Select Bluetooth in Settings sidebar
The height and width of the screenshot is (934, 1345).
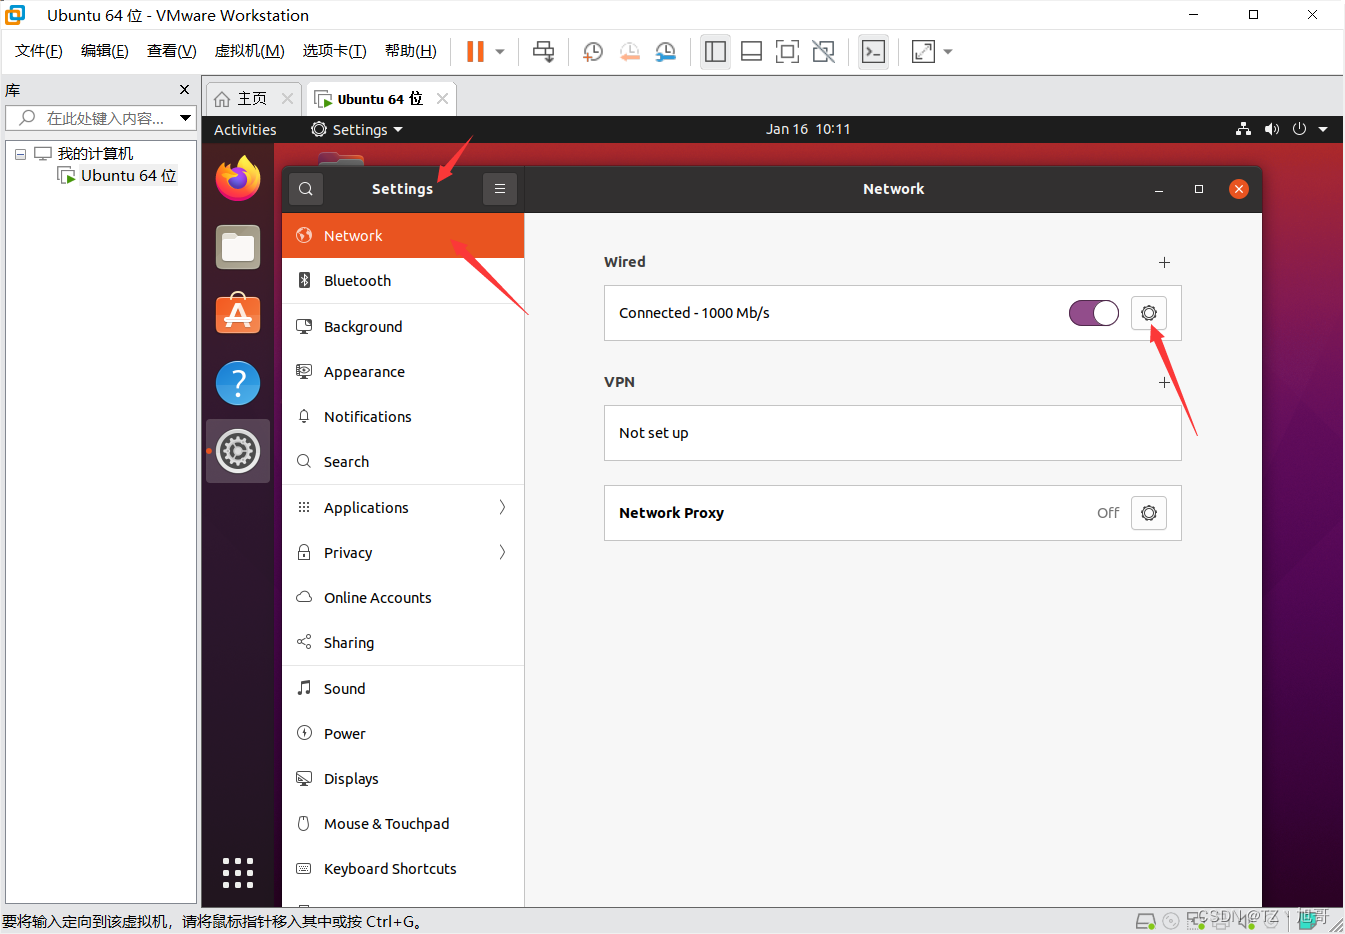403,281
